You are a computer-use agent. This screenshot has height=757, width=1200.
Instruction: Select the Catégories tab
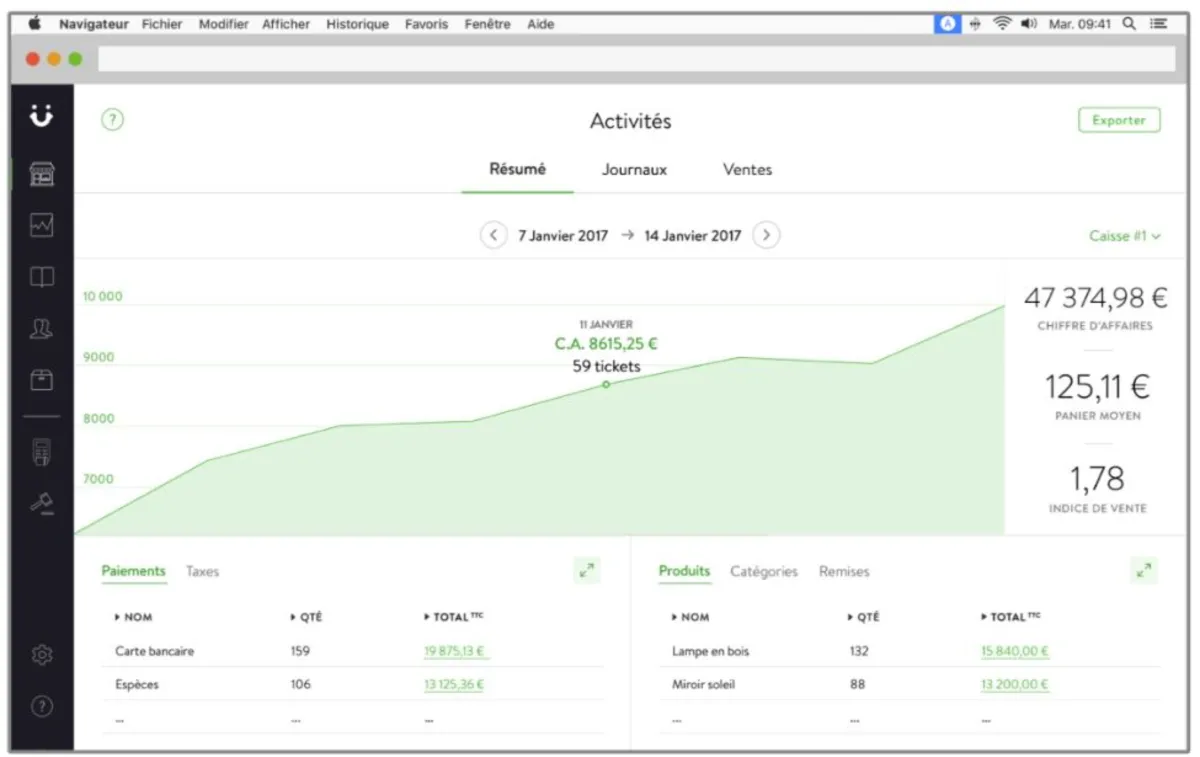click(764, 572)
